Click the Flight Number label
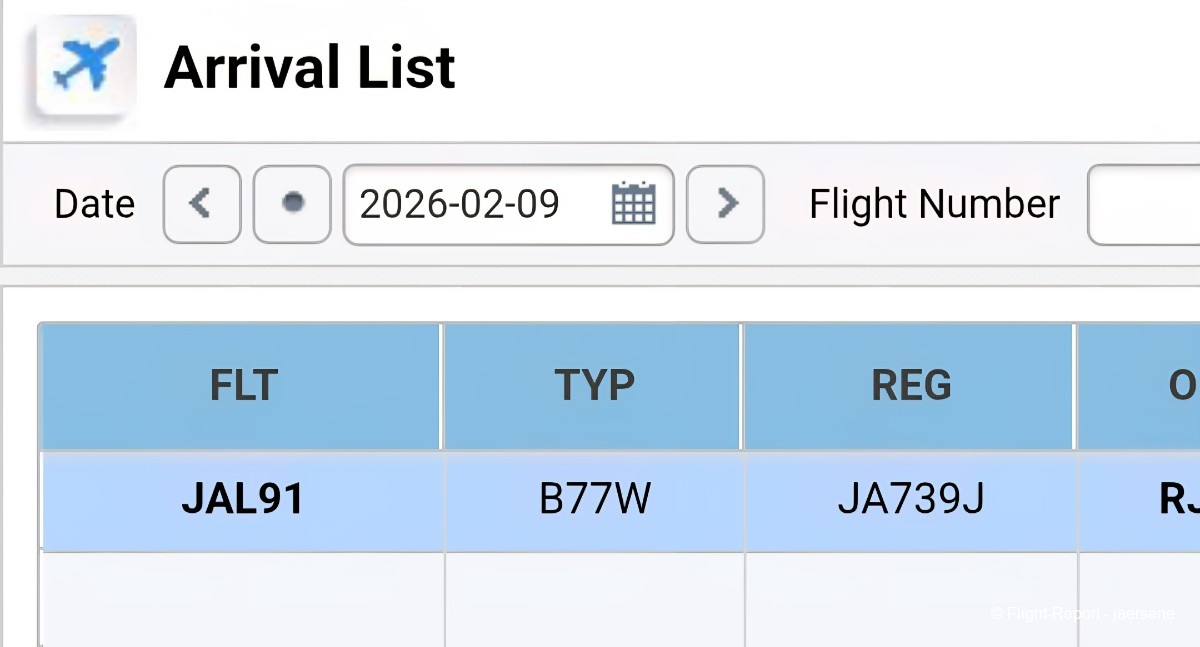1200x647 pixels. coord(934,204)
